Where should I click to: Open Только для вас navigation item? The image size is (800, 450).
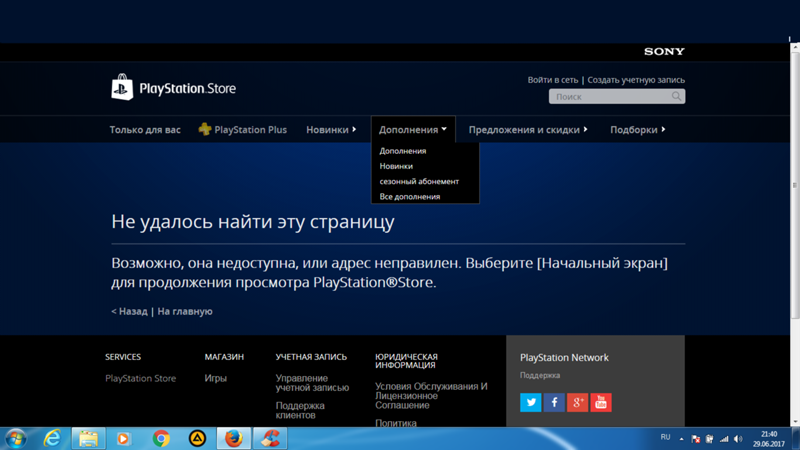tap(145, 130)
